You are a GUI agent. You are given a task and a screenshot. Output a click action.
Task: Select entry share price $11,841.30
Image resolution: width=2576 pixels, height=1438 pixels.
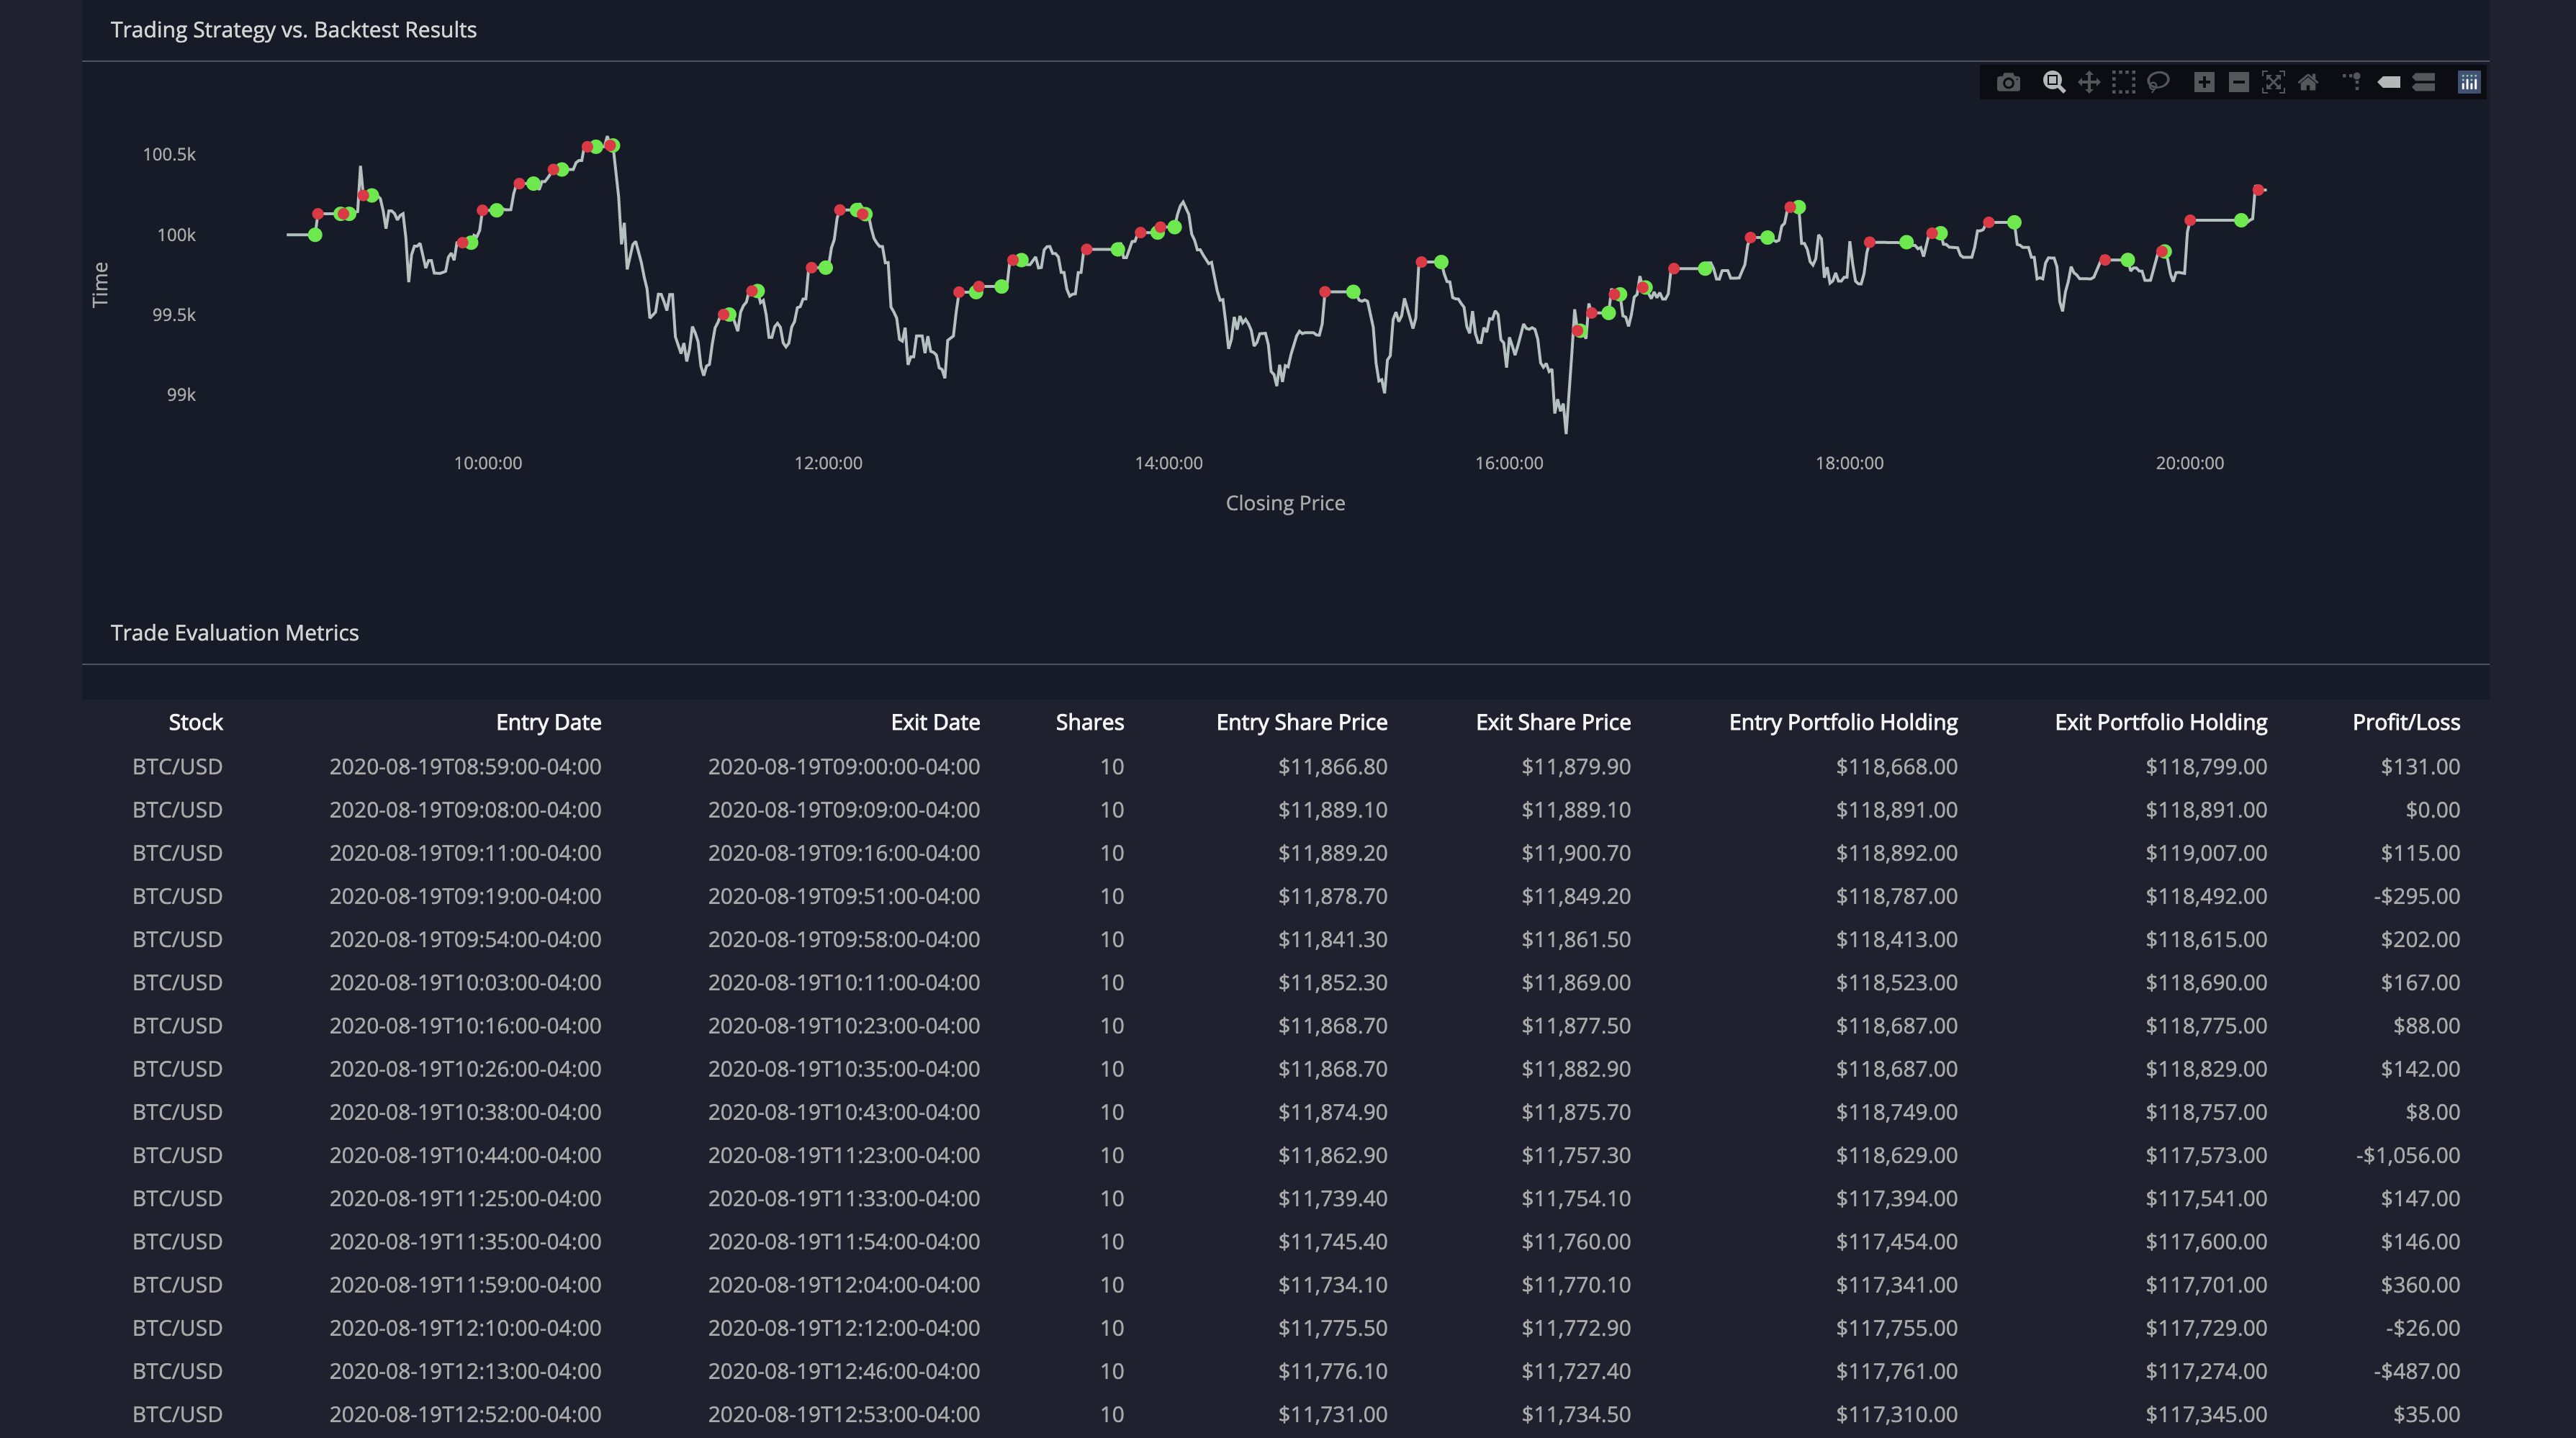[1332, 939]
